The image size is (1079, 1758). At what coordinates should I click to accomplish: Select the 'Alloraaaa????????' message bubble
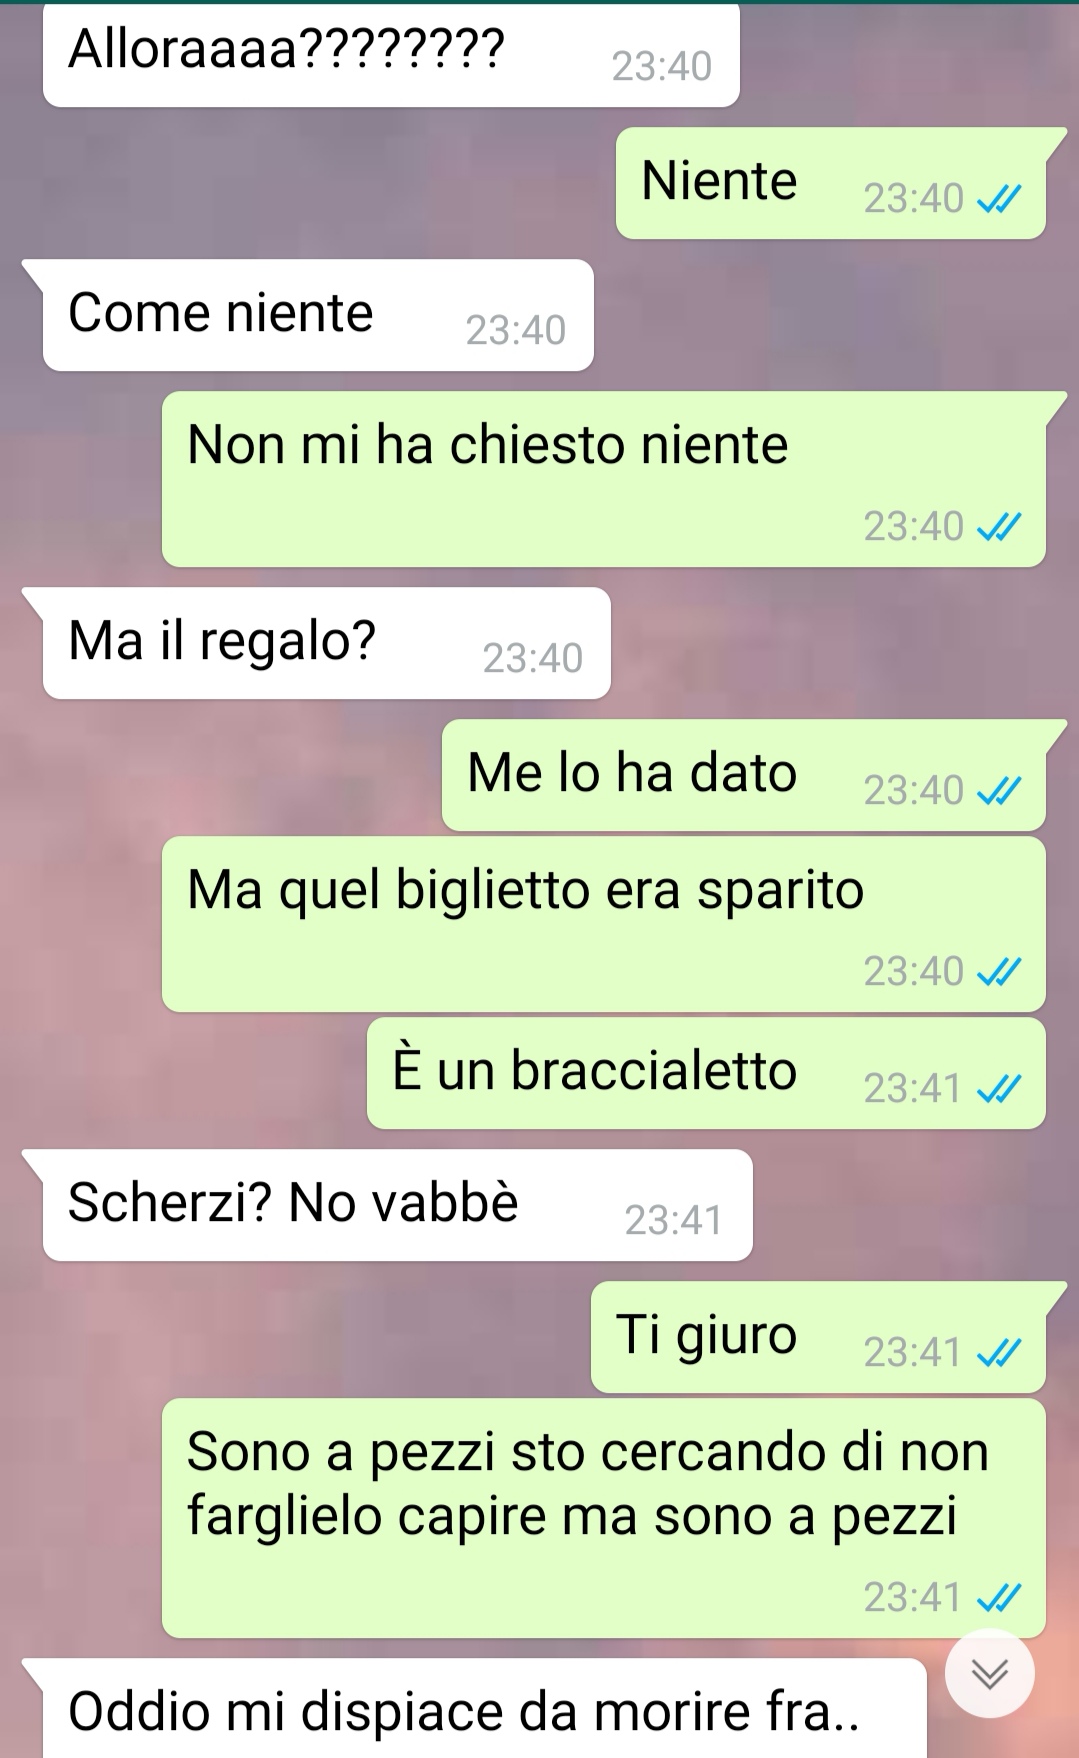tap(391, 53)
